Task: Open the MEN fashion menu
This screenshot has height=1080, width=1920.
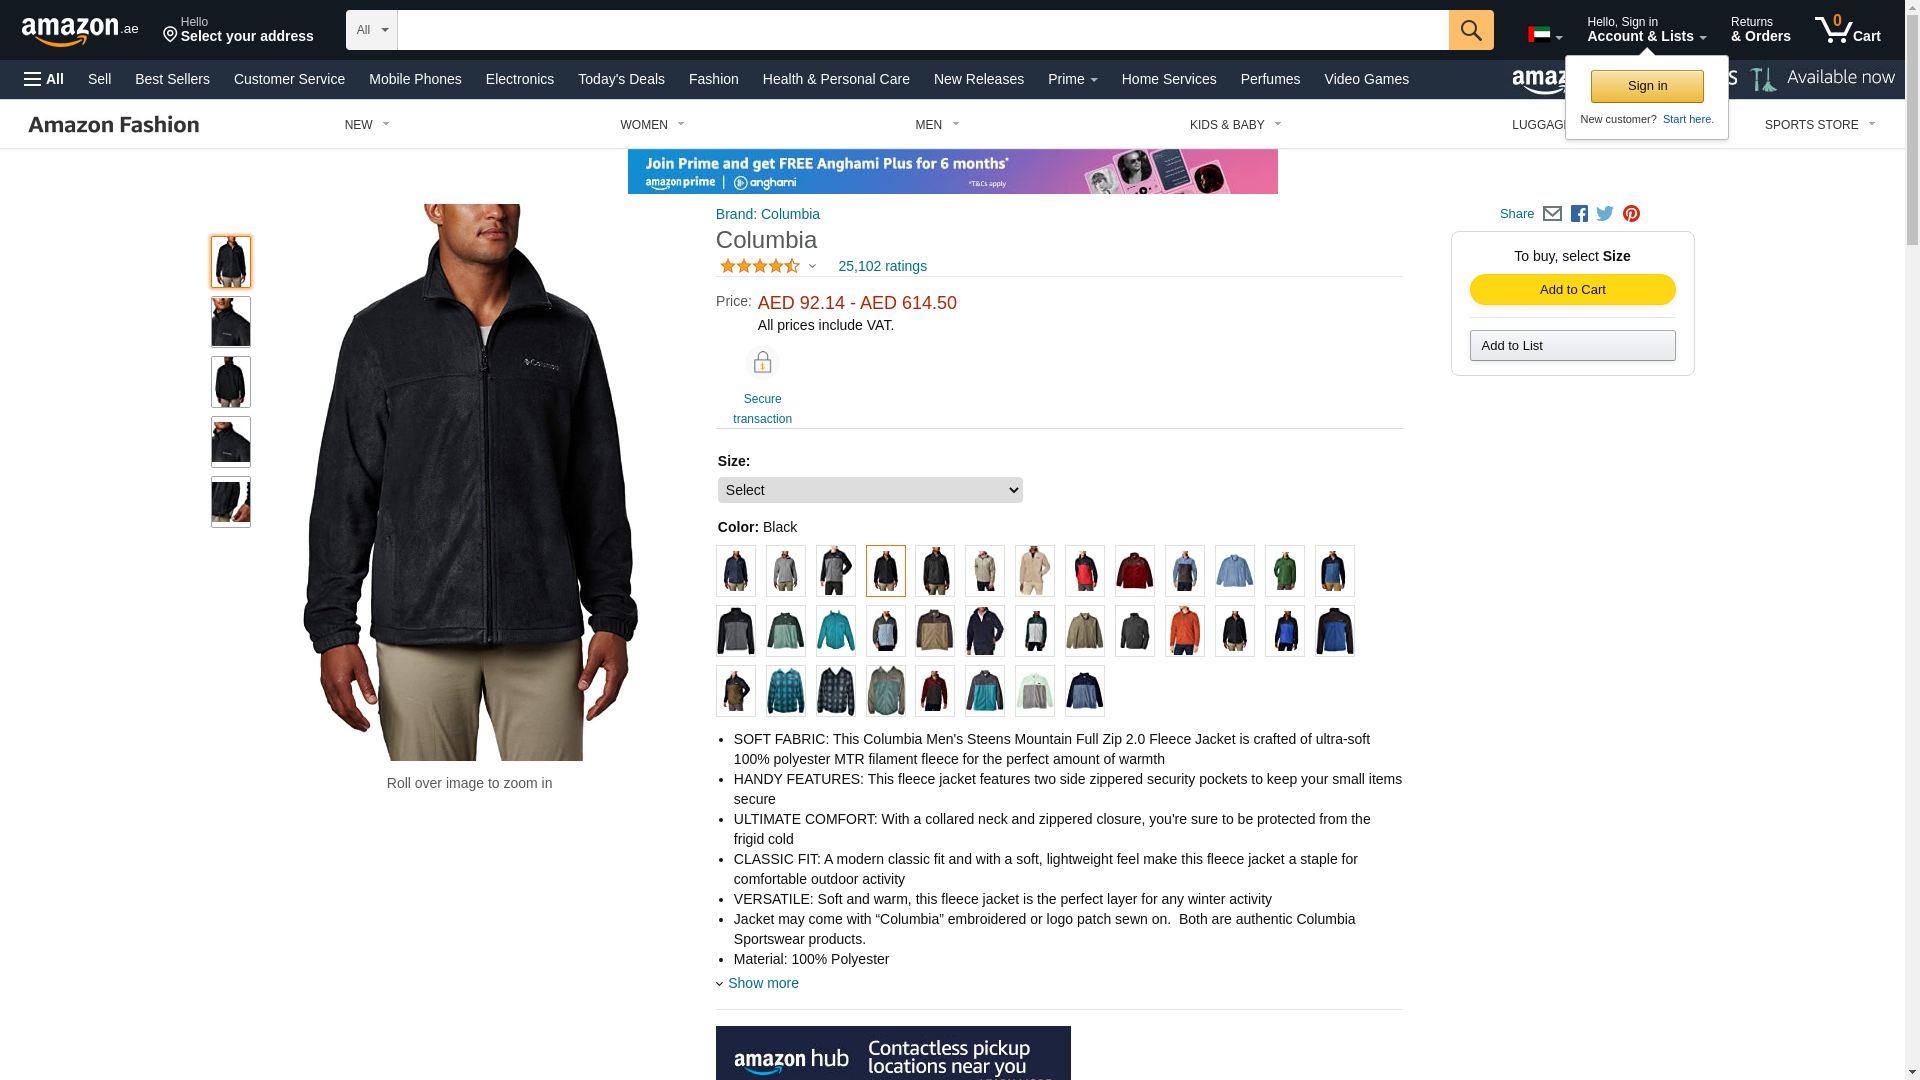Action: pos(937,125)
